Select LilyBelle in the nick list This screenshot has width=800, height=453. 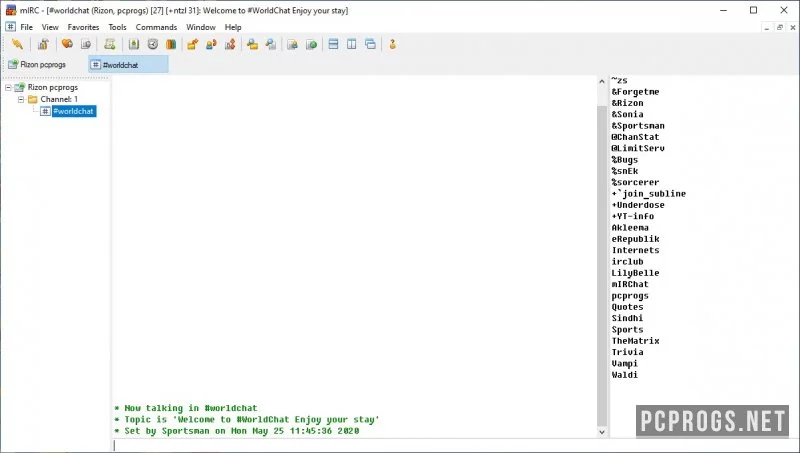635,273
